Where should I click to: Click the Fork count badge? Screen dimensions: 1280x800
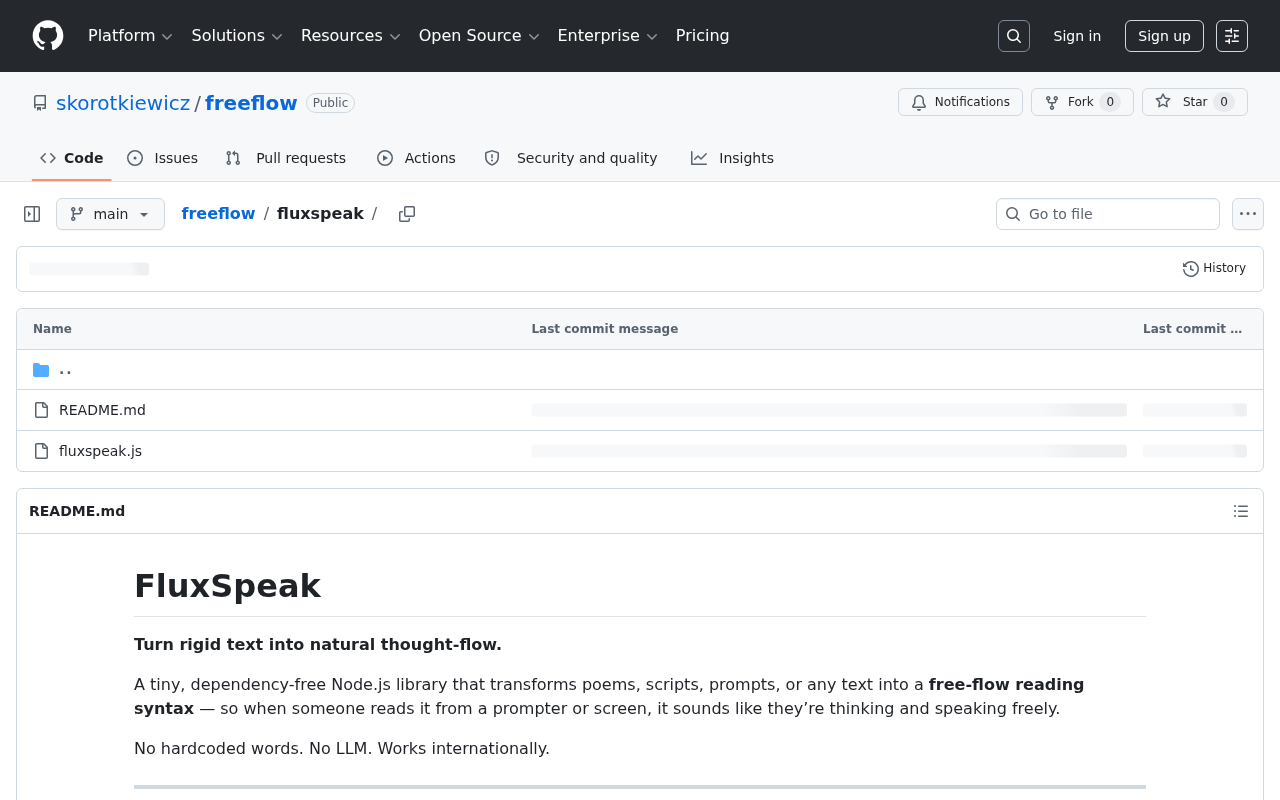click(x=1110, y=102)
